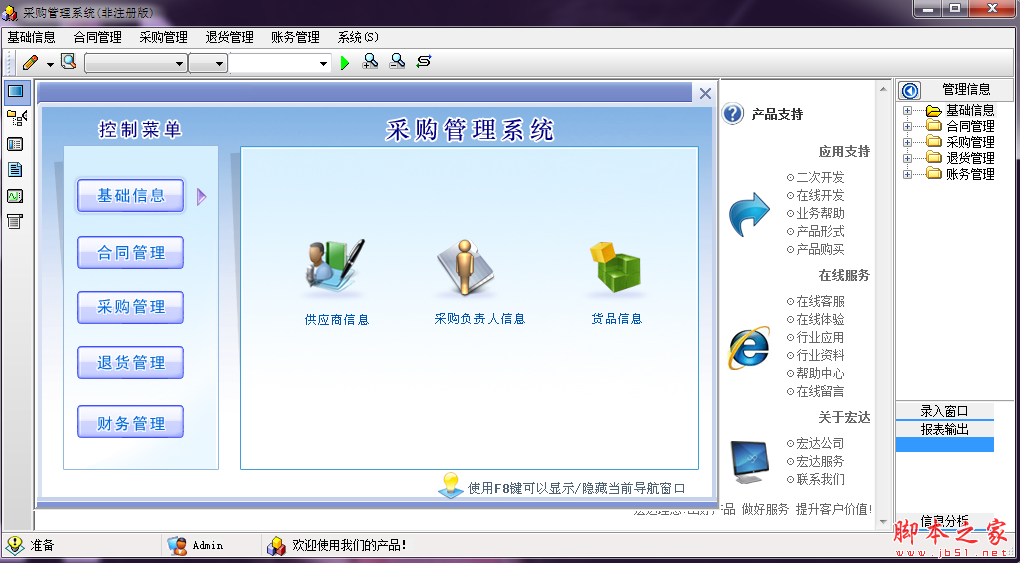
Task: Select the navigation window sidebar icon
Action: point(15,92)
